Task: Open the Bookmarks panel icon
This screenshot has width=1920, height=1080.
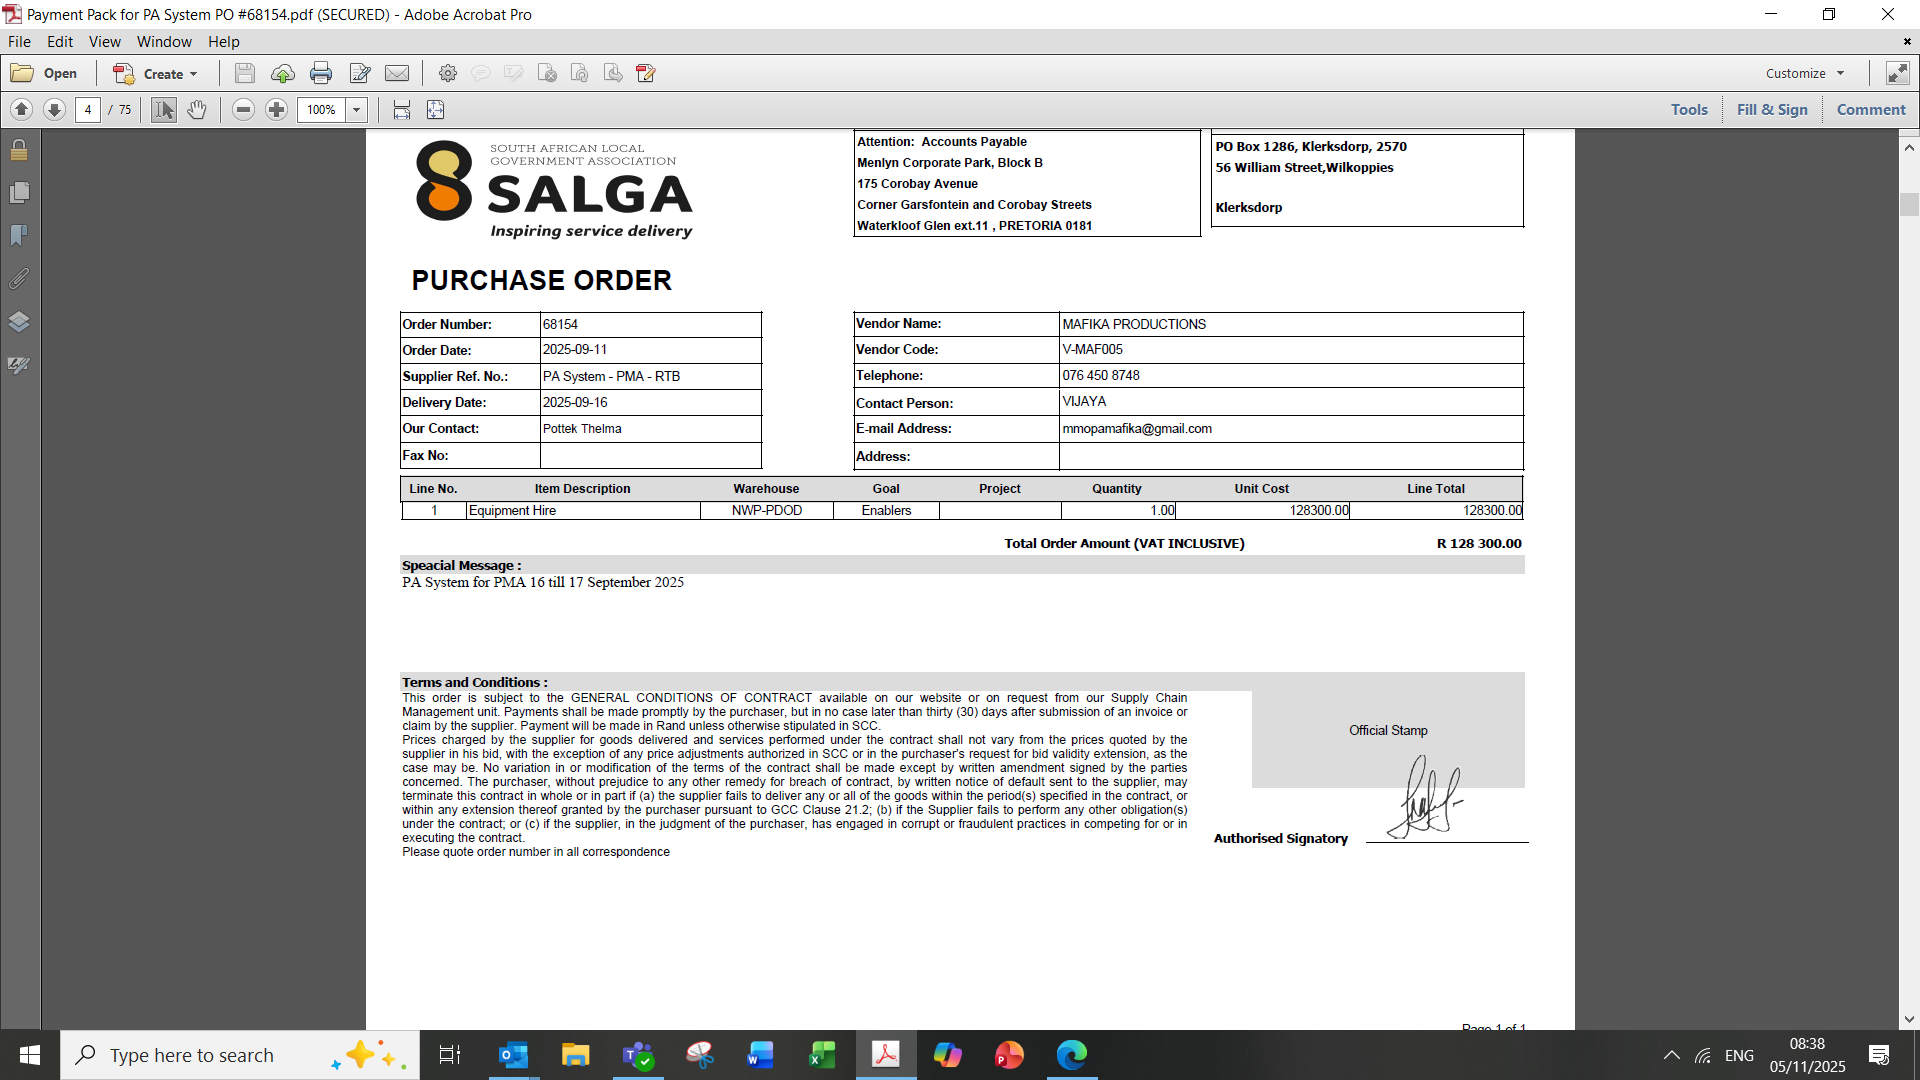Action: coord(19,235)
